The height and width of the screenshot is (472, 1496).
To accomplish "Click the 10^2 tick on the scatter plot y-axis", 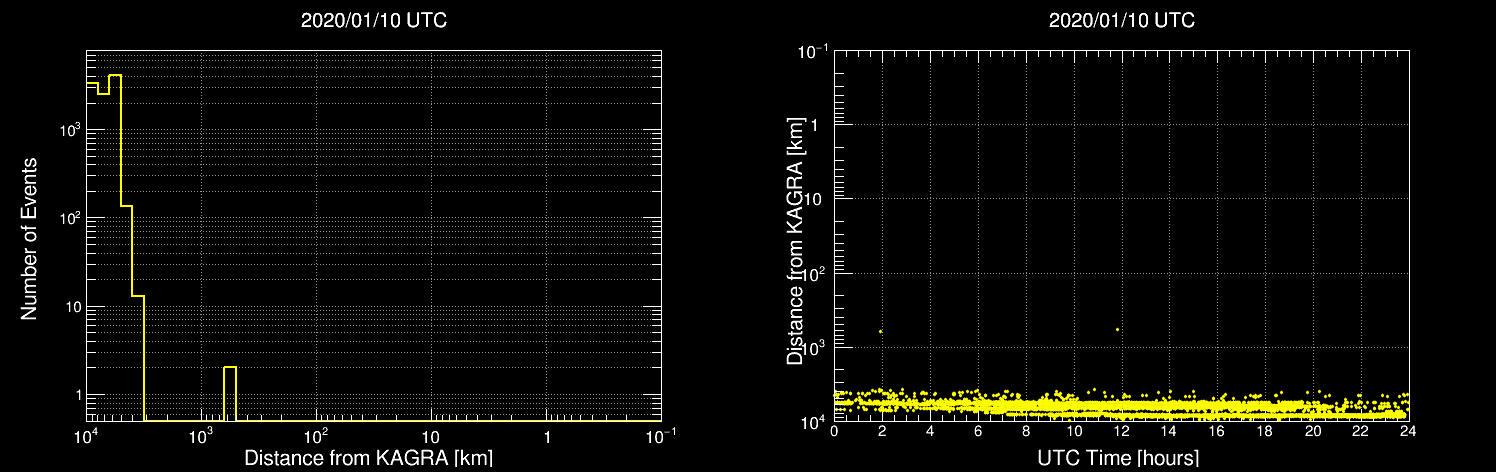I will tap(814, 272).
